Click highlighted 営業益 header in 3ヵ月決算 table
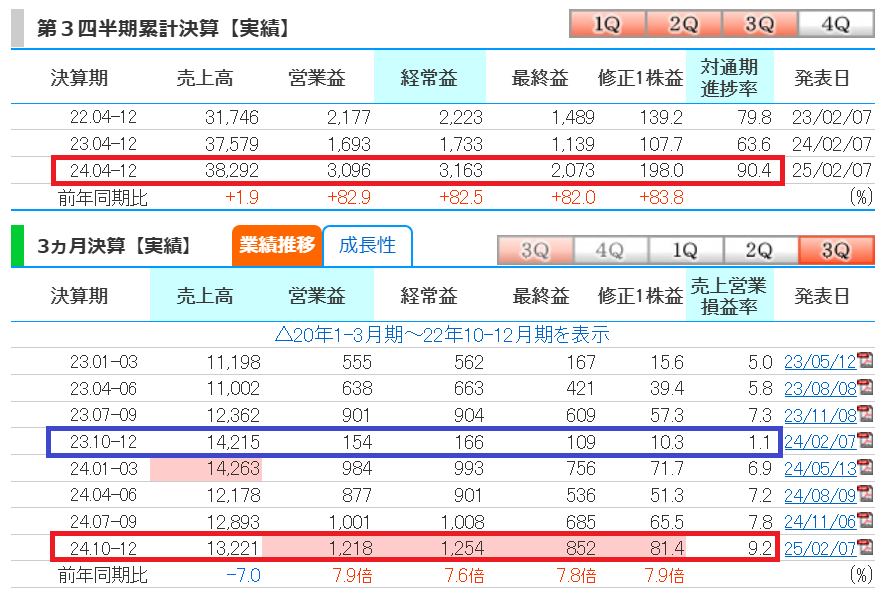Image resolution: width=885 pixels, height=589 pixels. [317, 295]
